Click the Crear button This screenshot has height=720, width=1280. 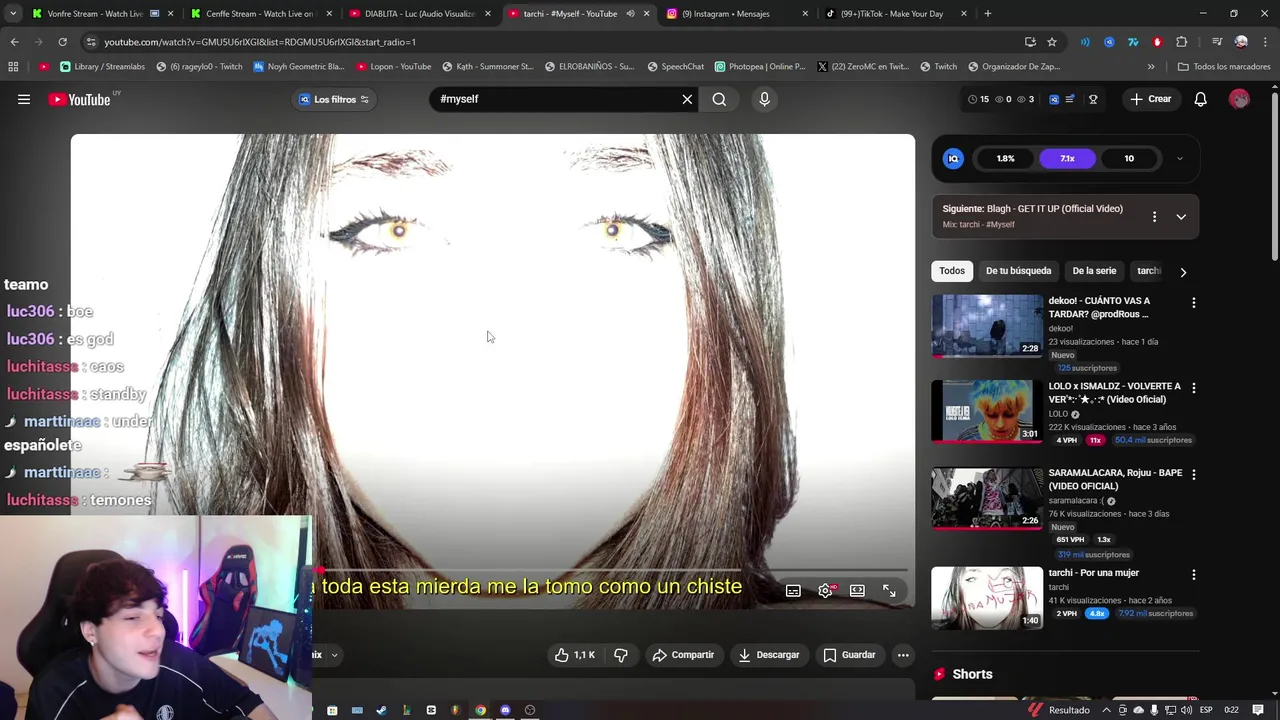pyautogui.click(x=1151, y=99)
